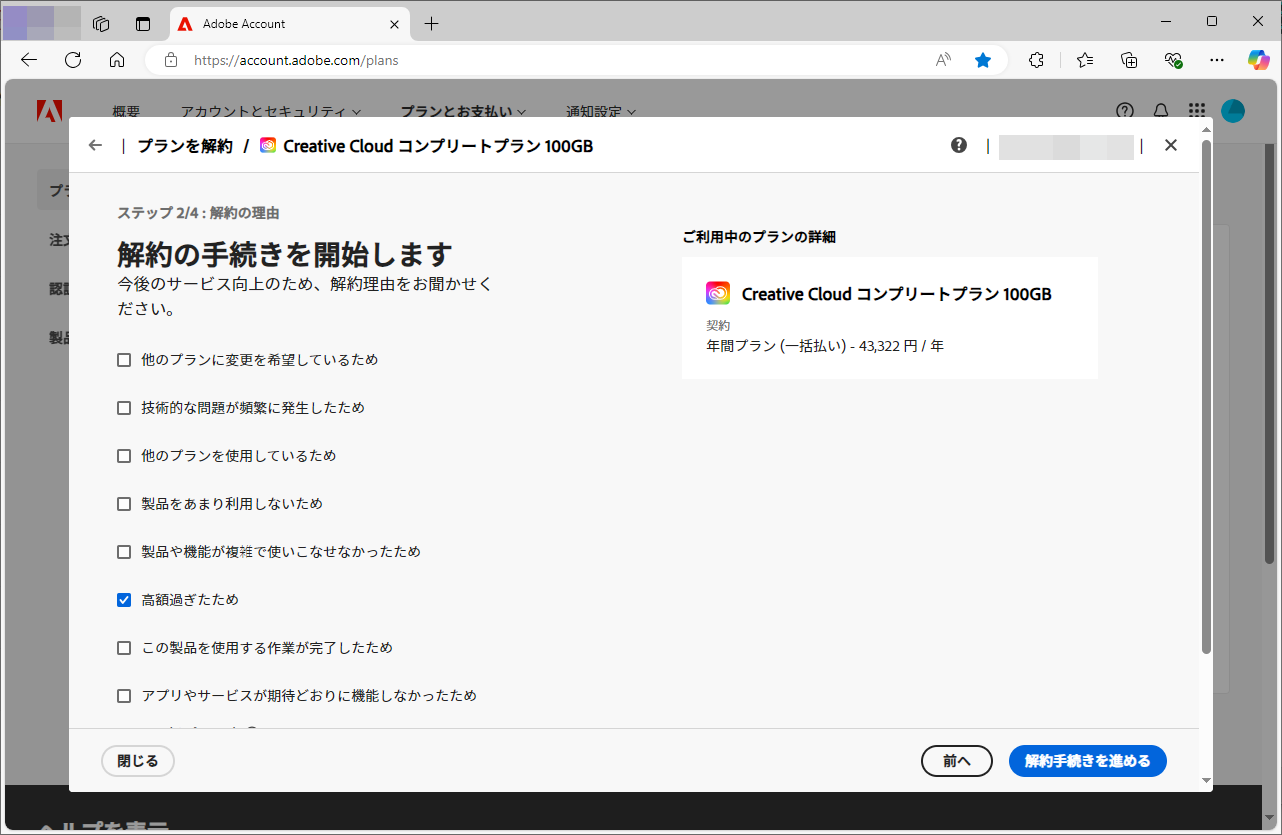Start Read aloud from the address bar
The height and width of the screenshot is (835, 1282).
943,60
